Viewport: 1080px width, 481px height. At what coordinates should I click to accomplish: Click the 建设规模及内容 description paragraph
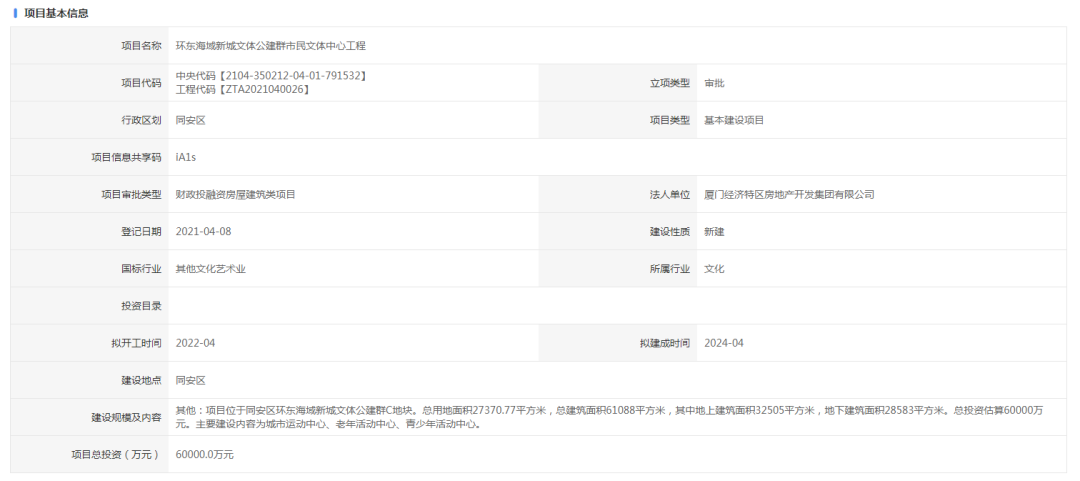(x=610, y=418)
